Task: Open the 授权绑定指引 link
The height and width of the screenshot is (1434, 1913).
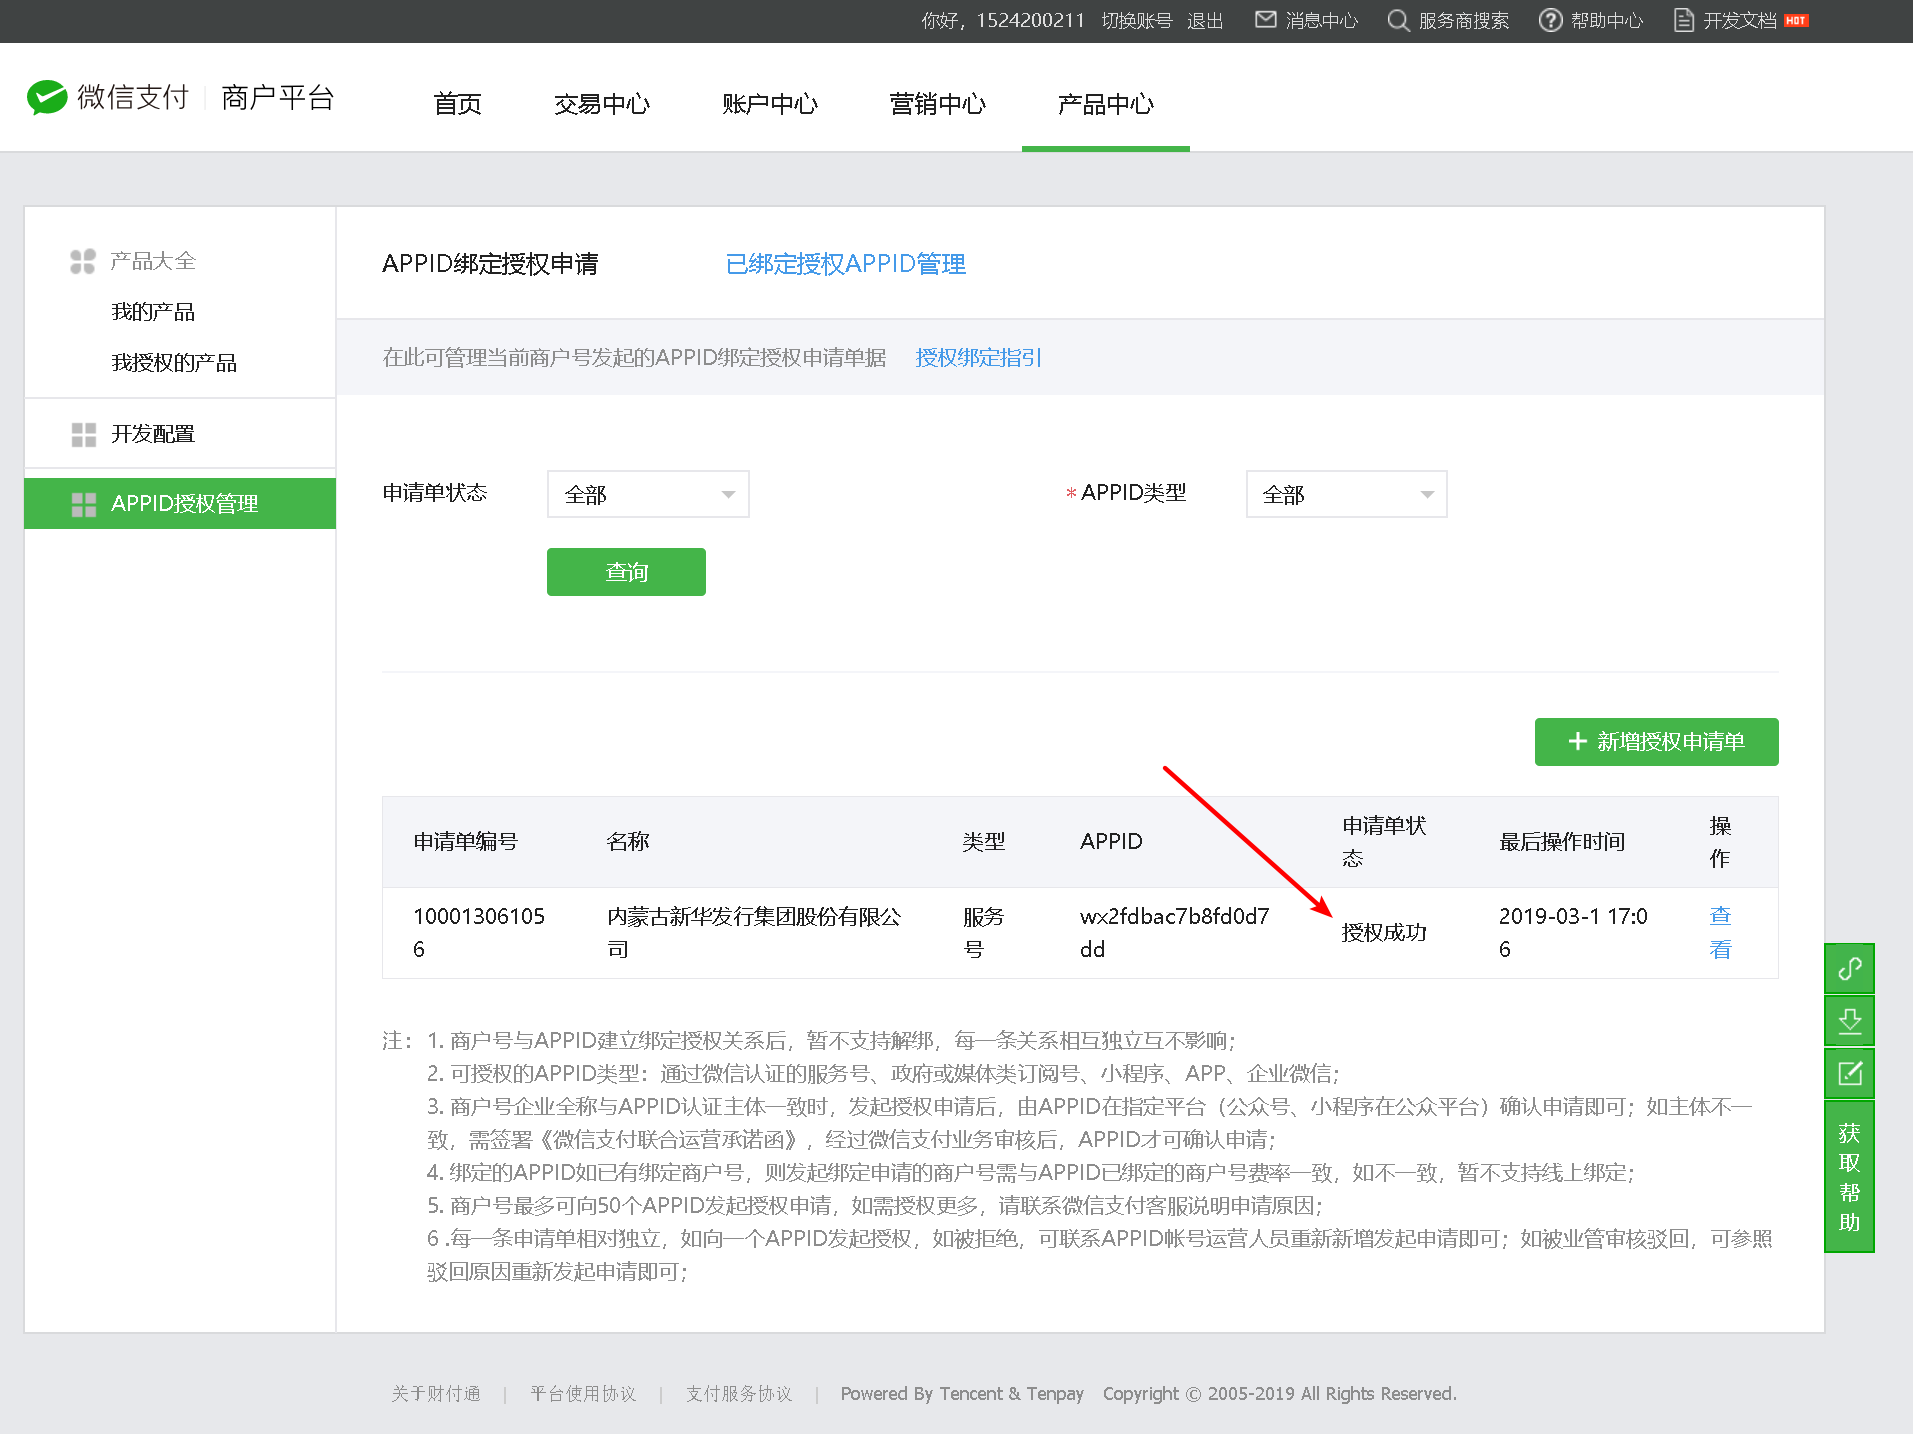Action: [978, 358]
